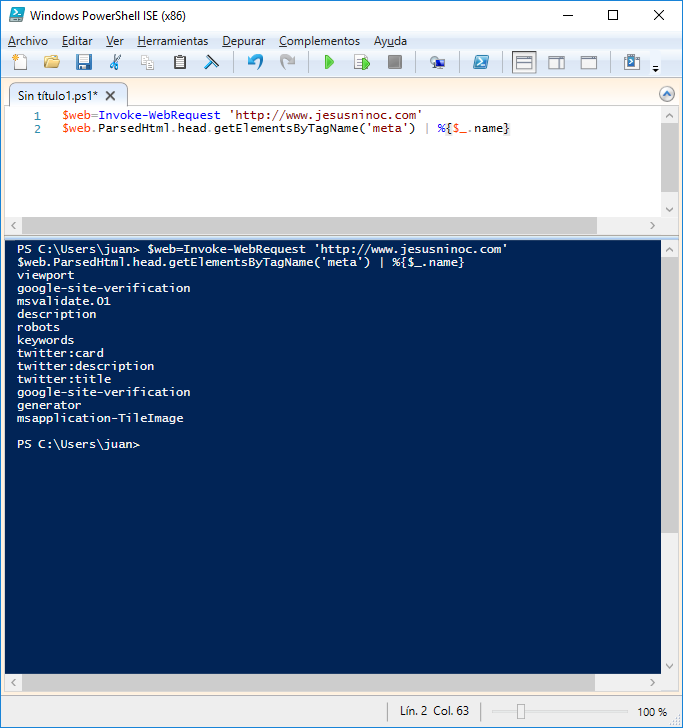Image resolution: width=683 pixels, height=728 pixels.
Task: Click the script editor vertical scrollbar down arrow
Action: pos(669,209)
